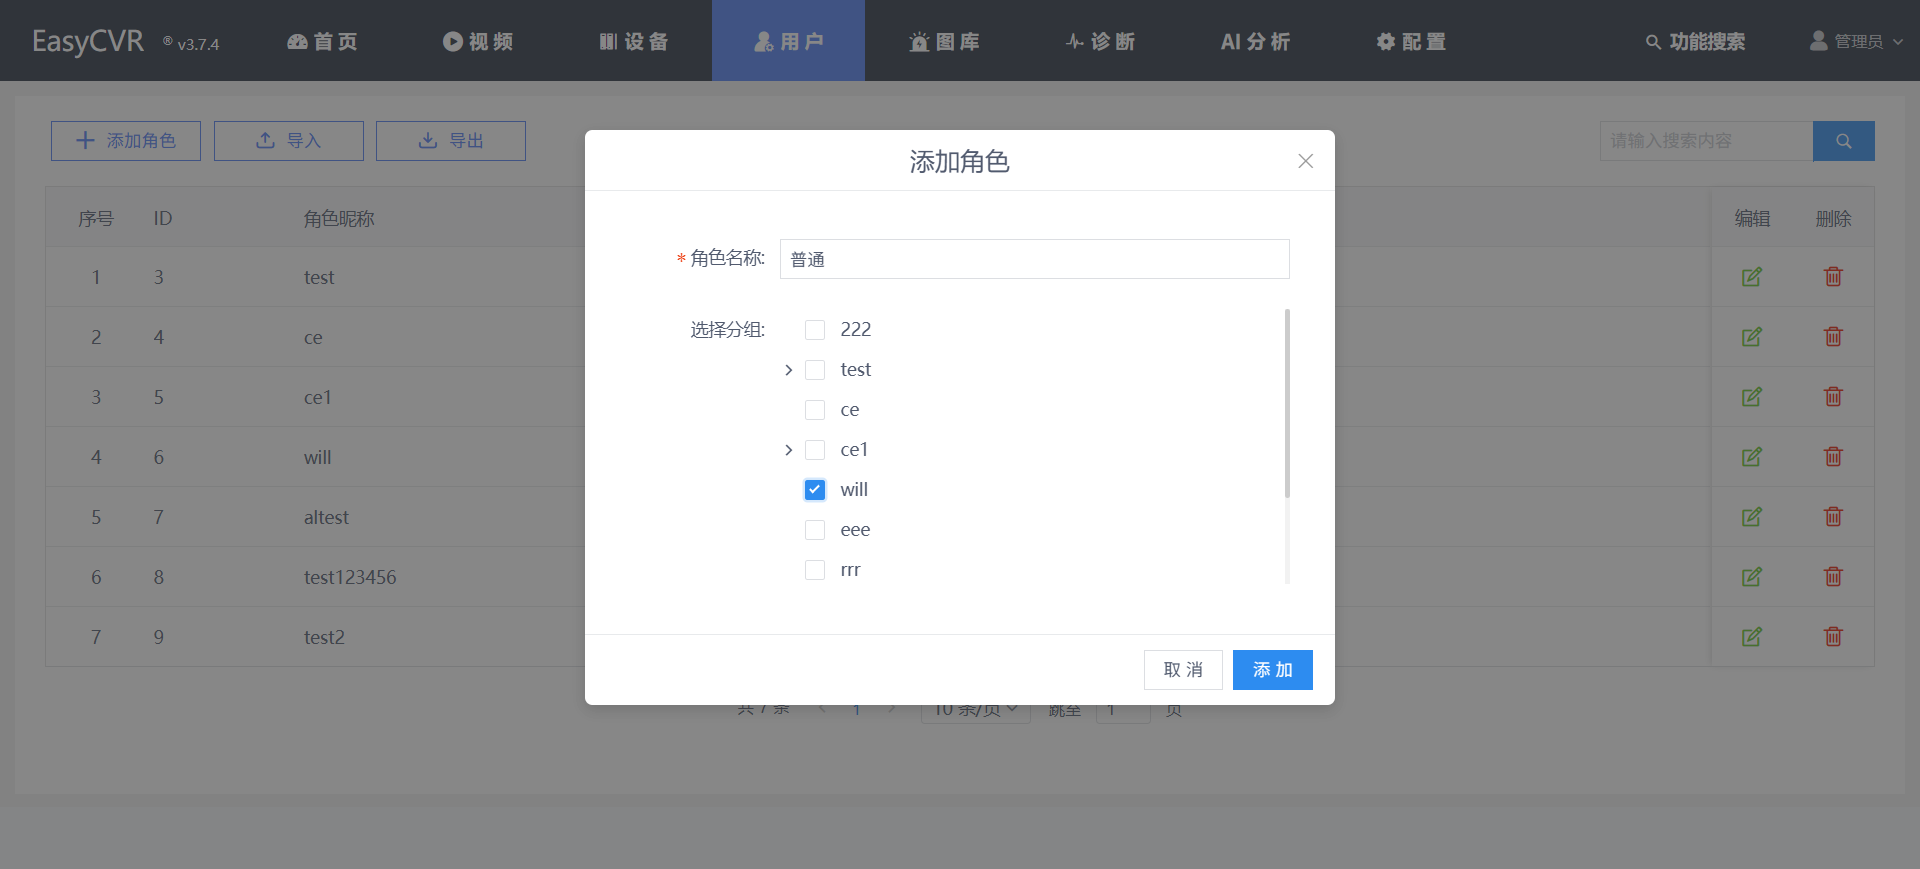The height and width of the screenshot is (869, 1920).
Task: Click the blue 添加 confirm button
Action: tap(1272, 670)
